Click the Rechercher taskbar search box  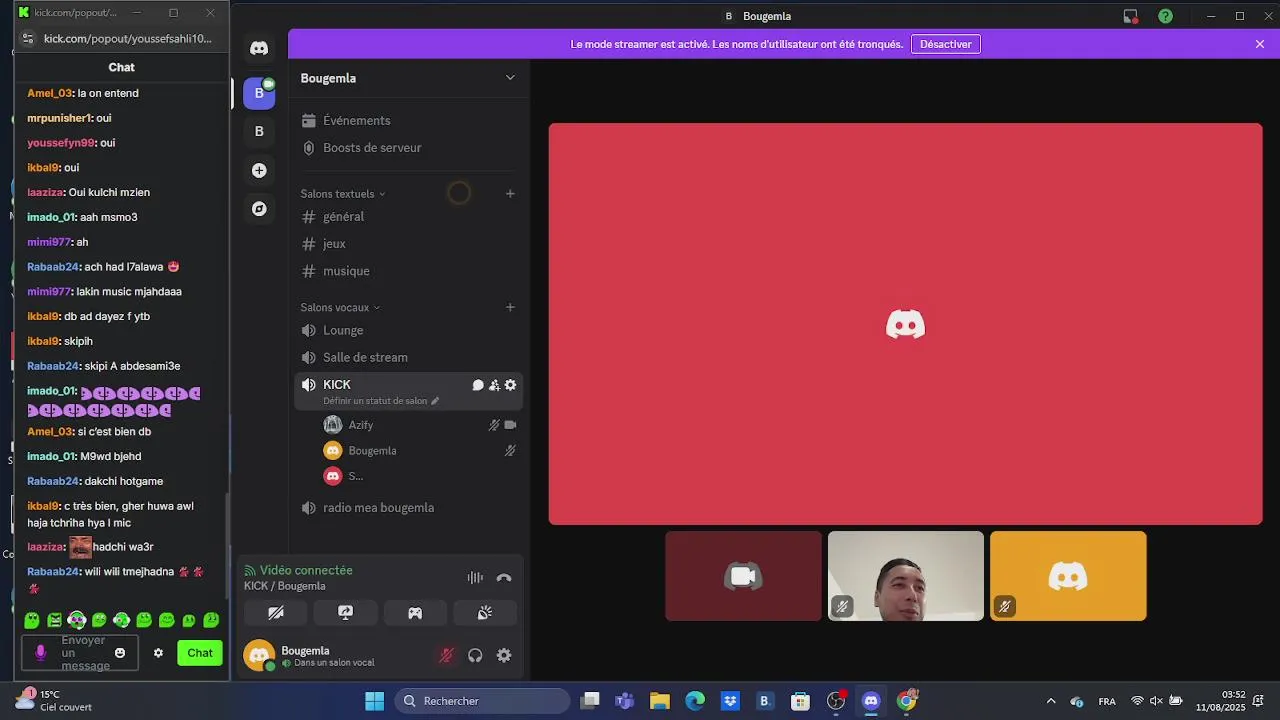[483, 701]
